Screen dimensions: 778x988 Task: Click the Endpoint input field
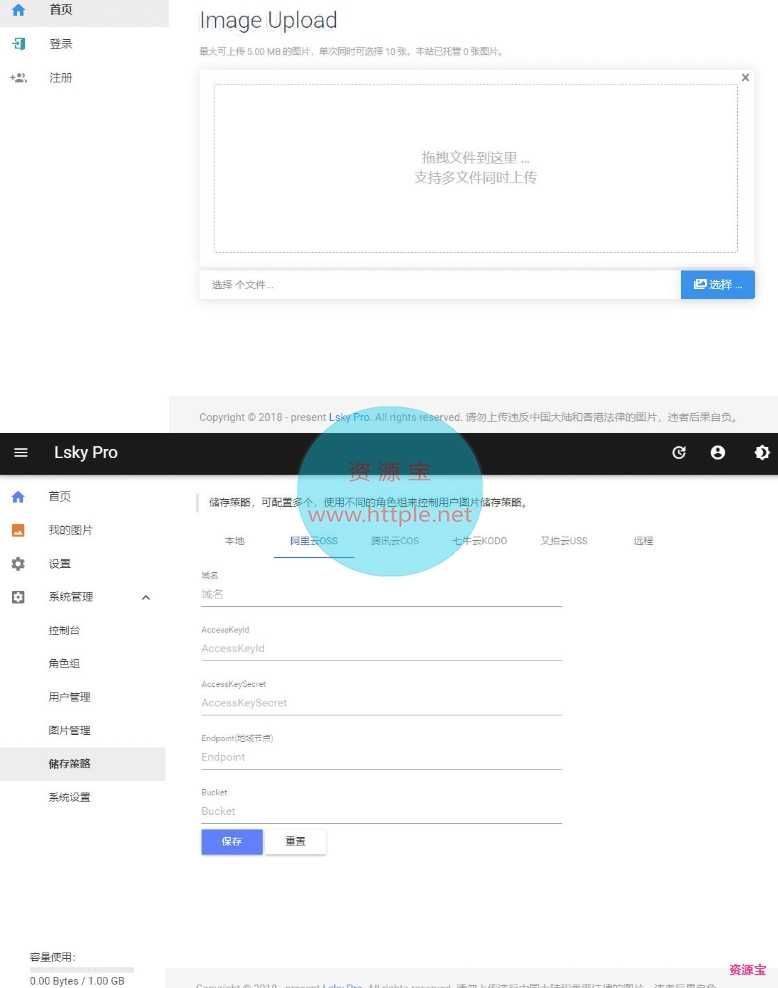(x=381, y=757)
